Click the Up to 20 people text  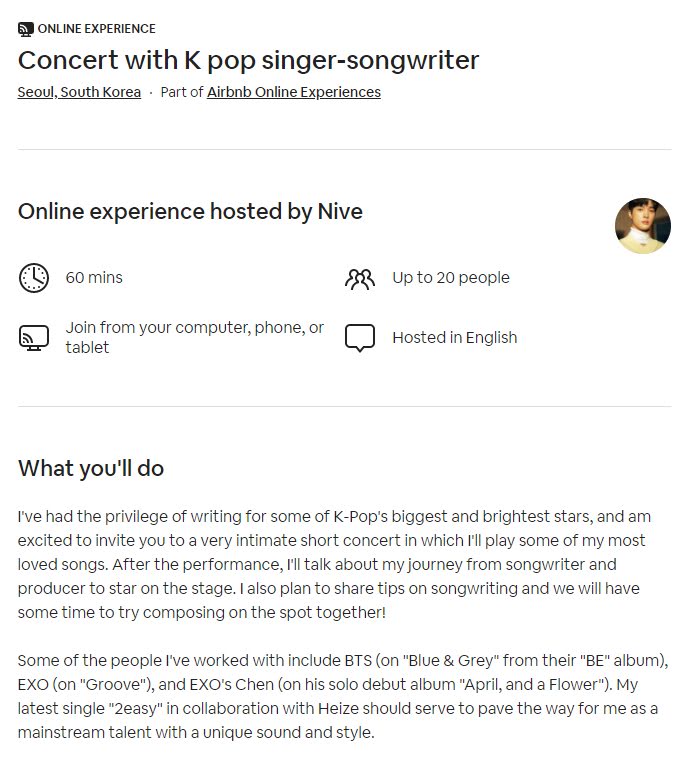[451, 277]
